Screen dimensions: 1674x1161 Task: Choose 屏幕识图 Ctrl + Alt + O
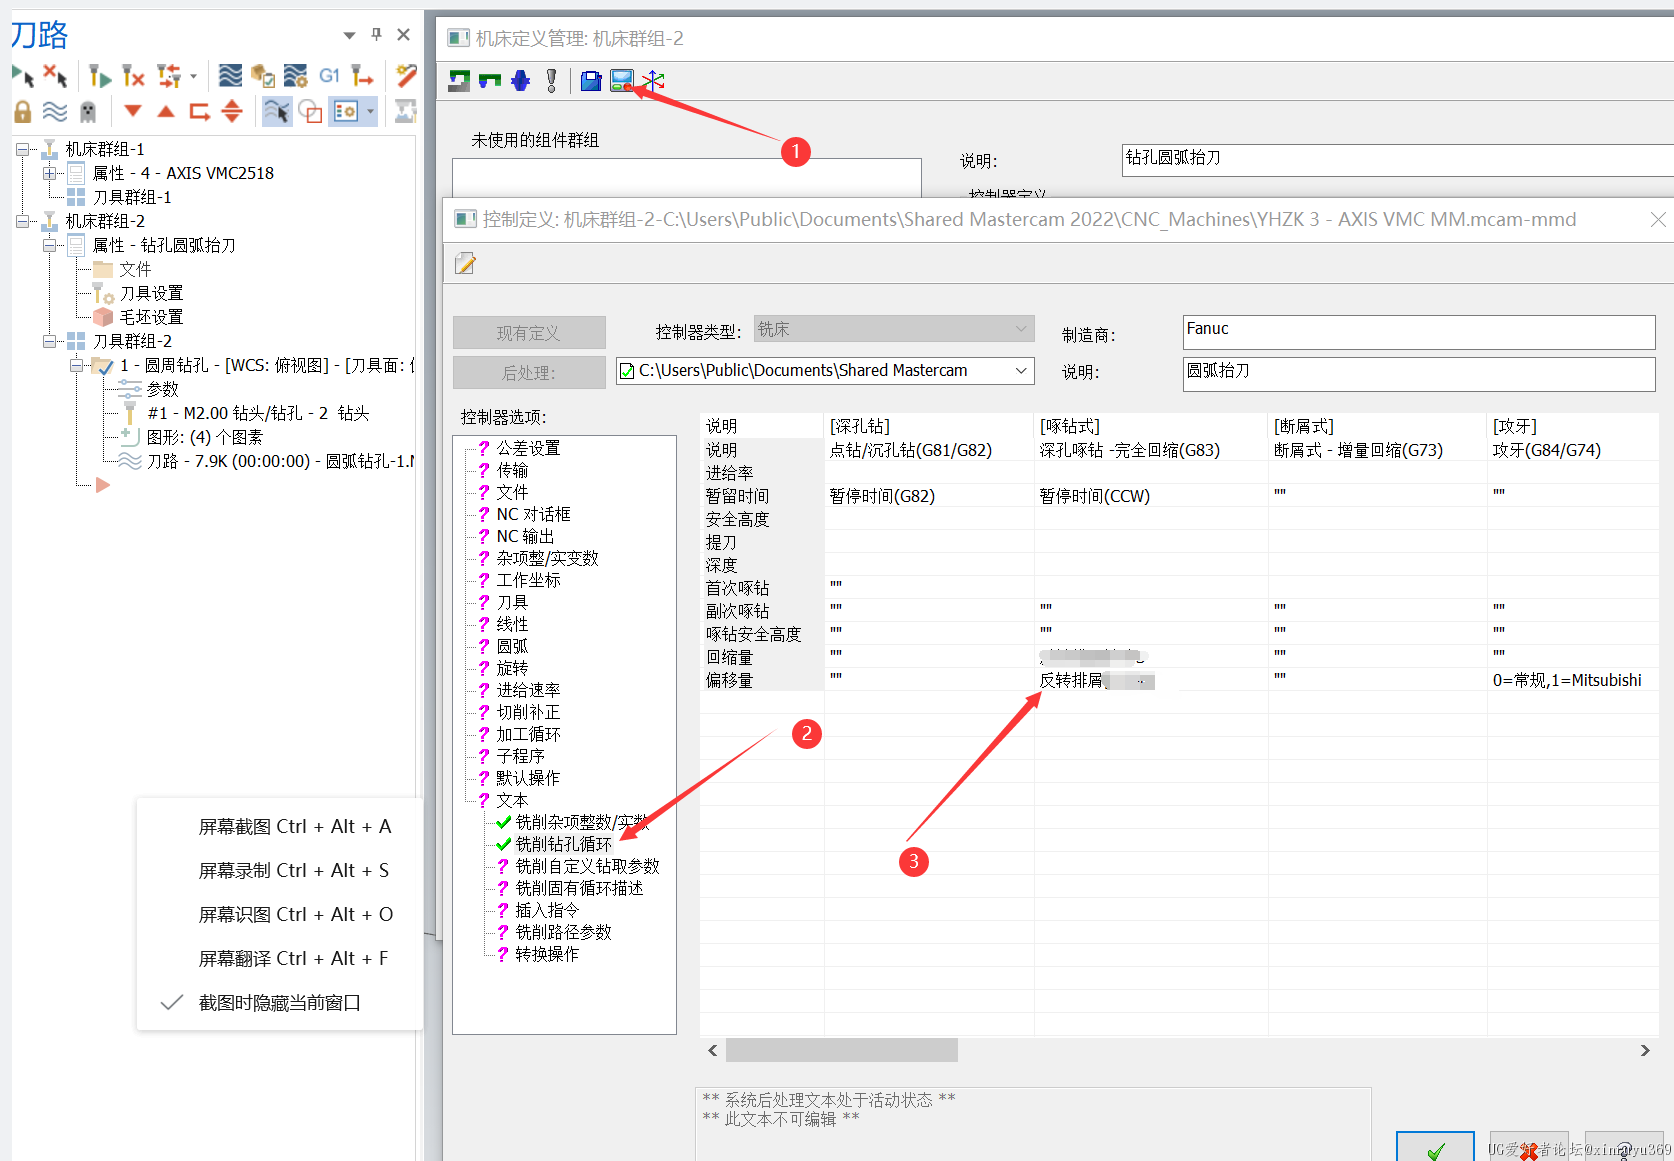[295, 915]
